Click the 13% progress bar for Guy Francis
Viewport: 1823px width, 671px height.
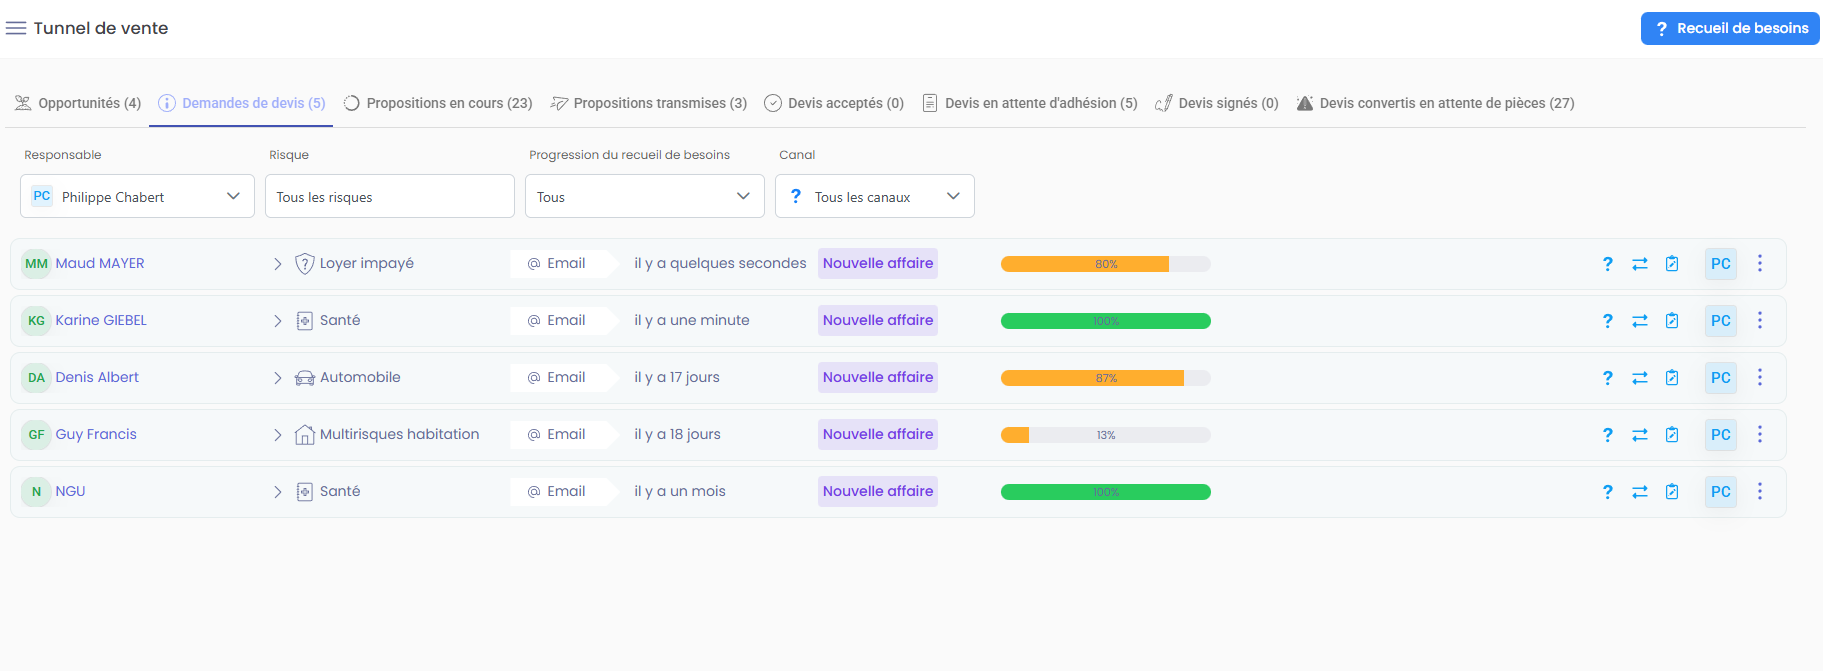coord(1106,435)
